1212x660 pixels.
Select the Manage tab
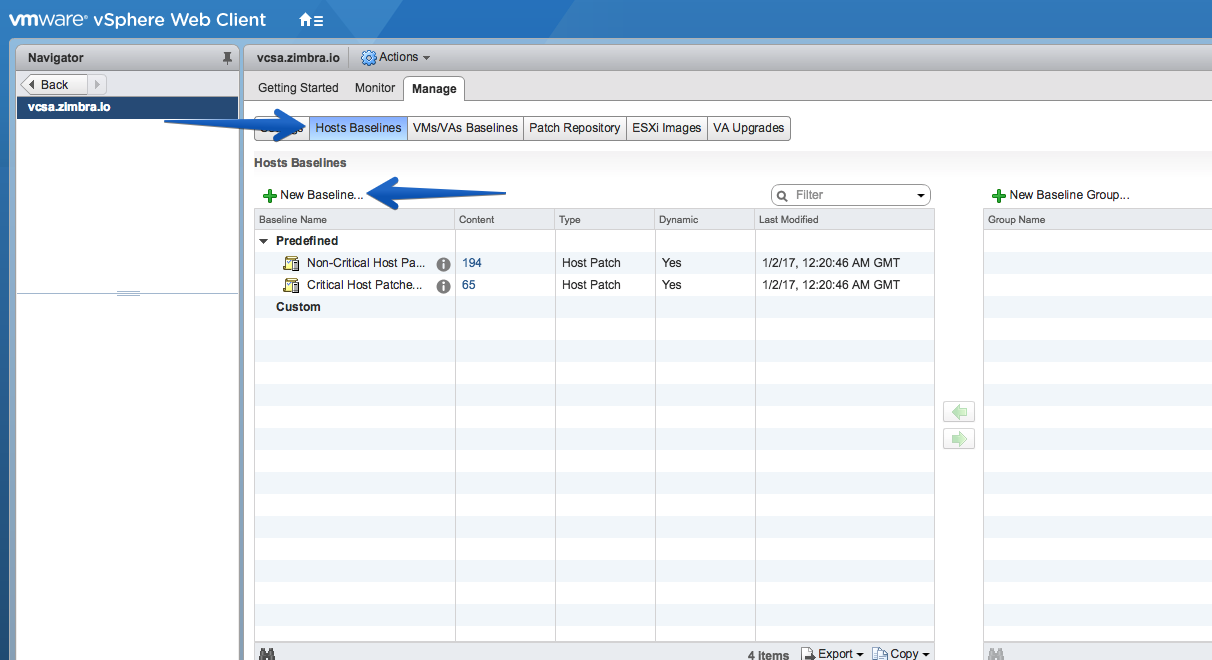[x=434, y=89]
